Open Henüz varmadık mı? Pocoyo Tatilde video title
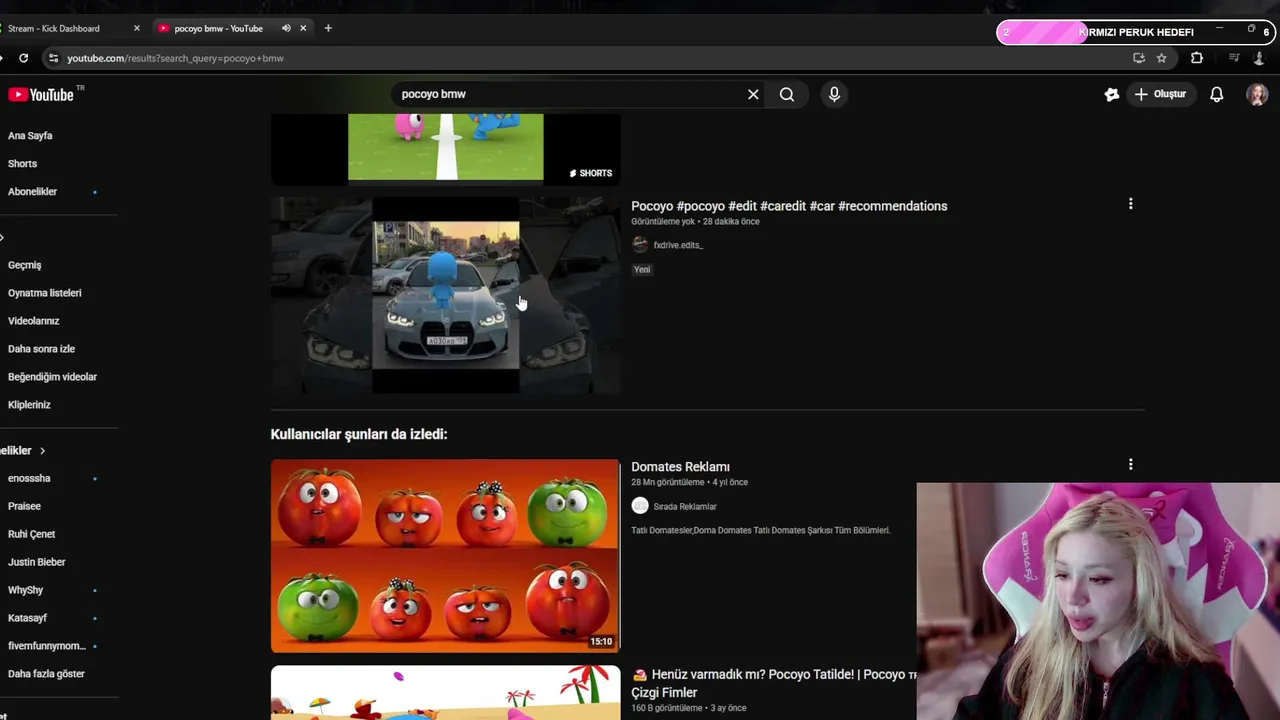The width and height of the screenshot is (1280, 720). [x=774, y=683]
